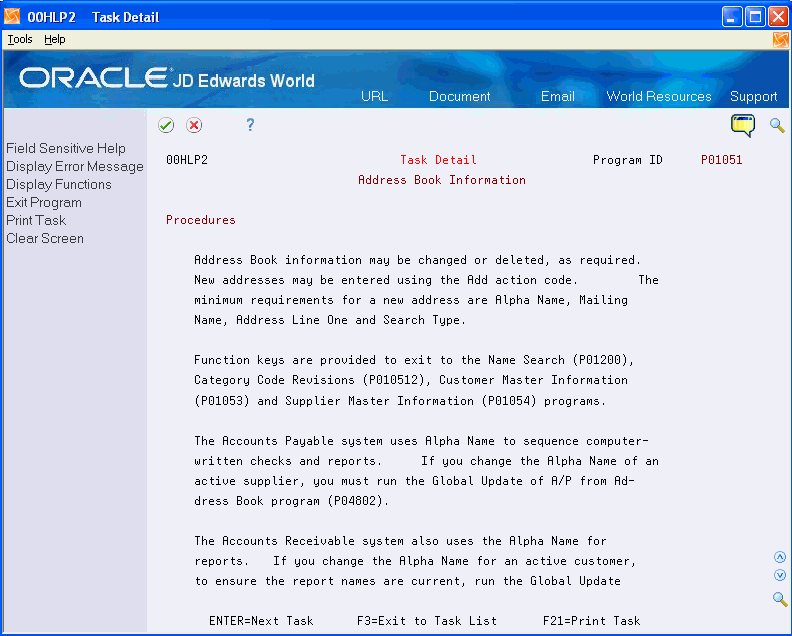This screenshot has height=636, width=792.
Task: Maximize the Task Detail window
Action: coord(755,17)
